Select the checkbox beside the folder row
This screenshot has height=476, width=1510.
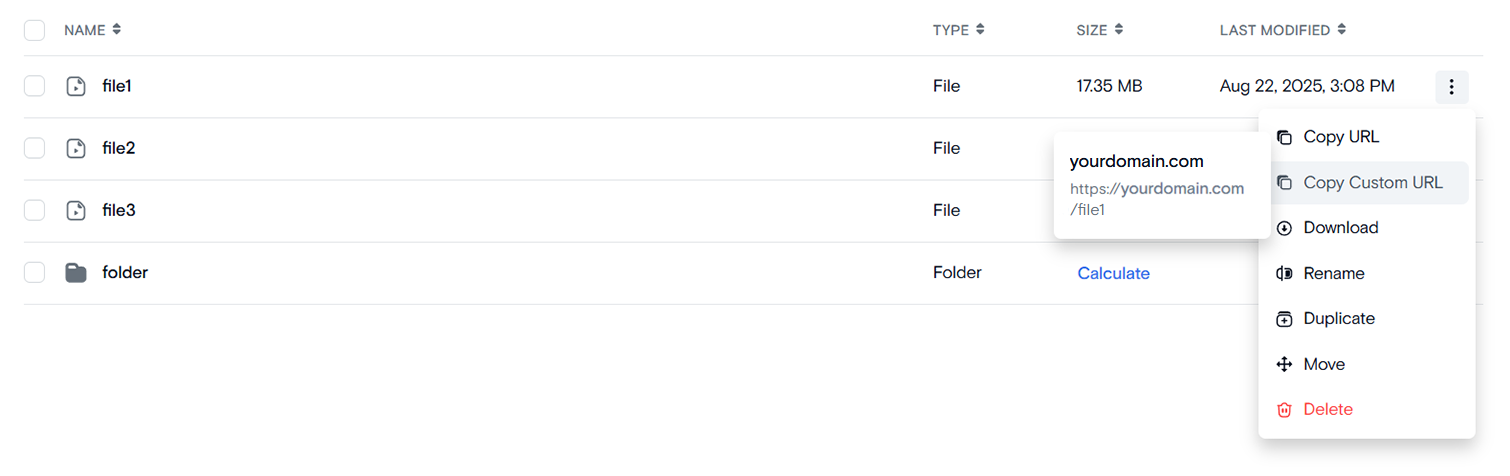click(35, 273)
